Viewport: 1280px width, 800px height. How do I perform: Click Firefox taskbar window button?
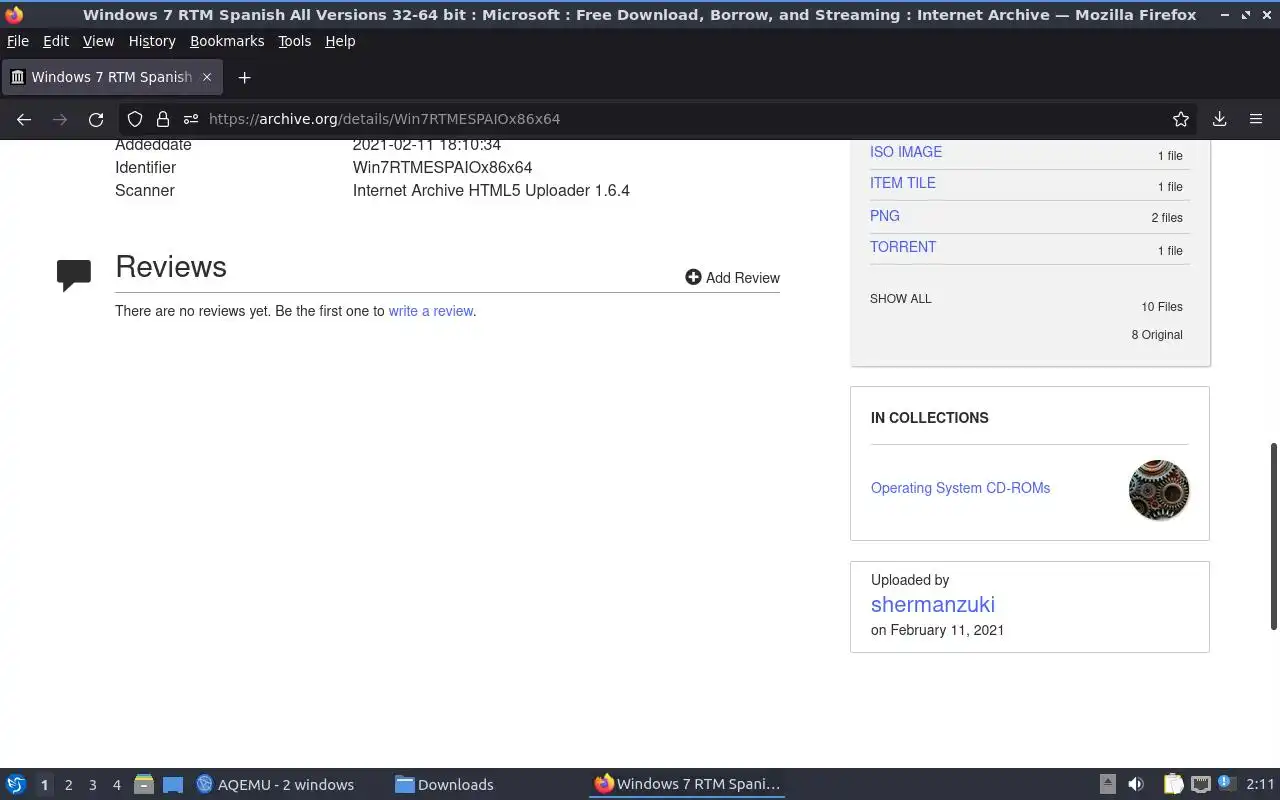click(687, 784)
